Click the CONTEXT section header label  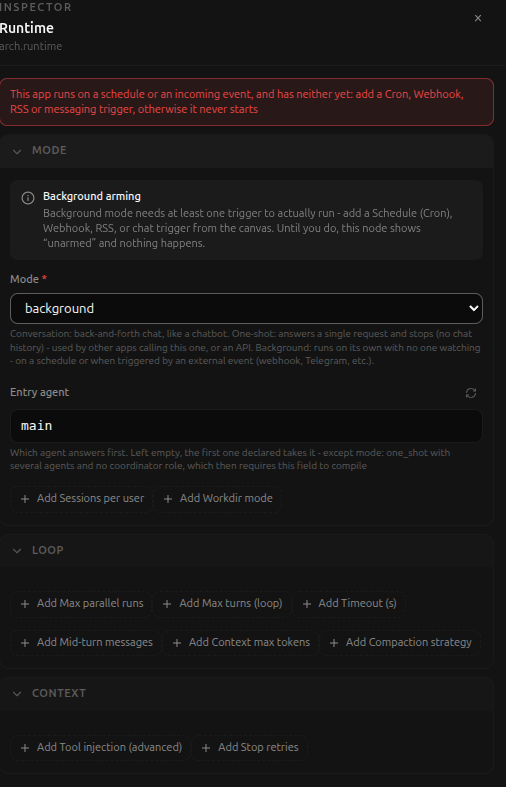point(59,693)
